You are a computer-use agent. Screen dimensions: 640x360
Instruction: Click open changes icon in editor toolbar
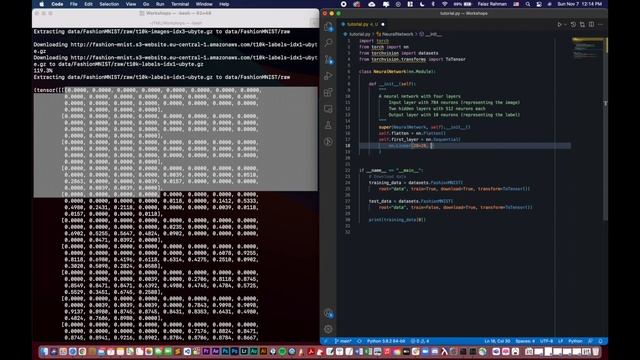[x=582, y=24]
